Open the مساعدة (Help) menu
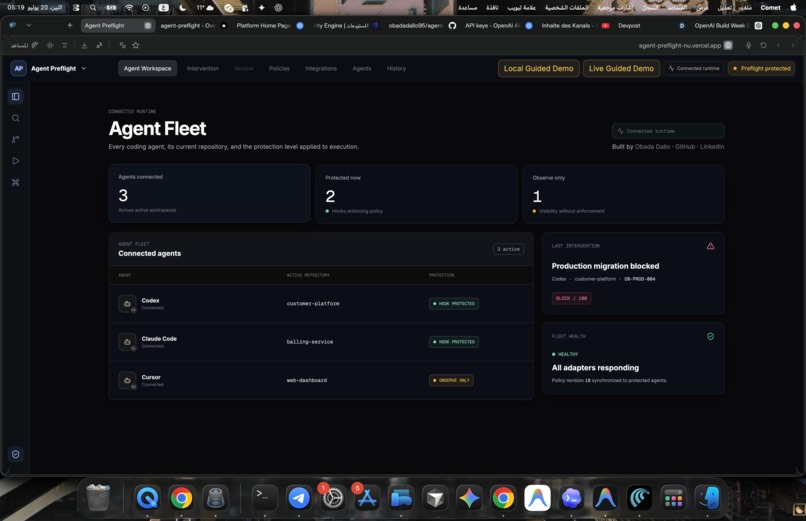 tap(467, 8)
